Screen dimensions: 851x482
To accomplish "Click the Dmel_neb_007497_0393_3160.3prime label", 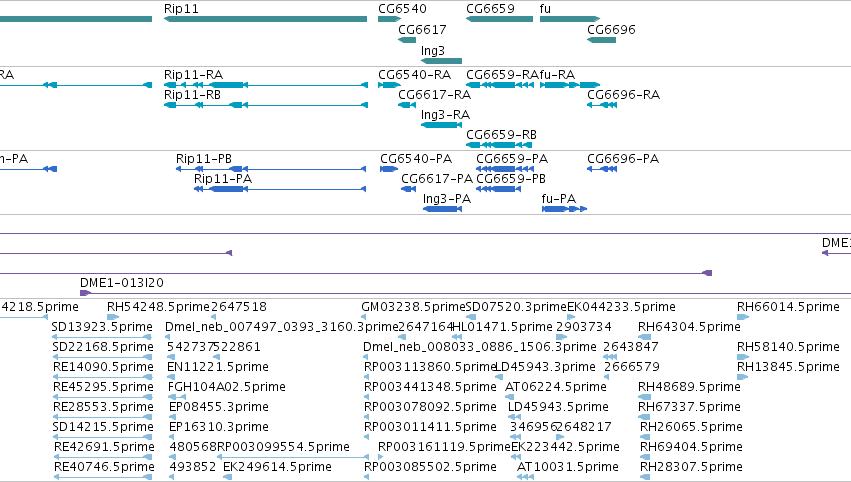I will tap(282, 327).
